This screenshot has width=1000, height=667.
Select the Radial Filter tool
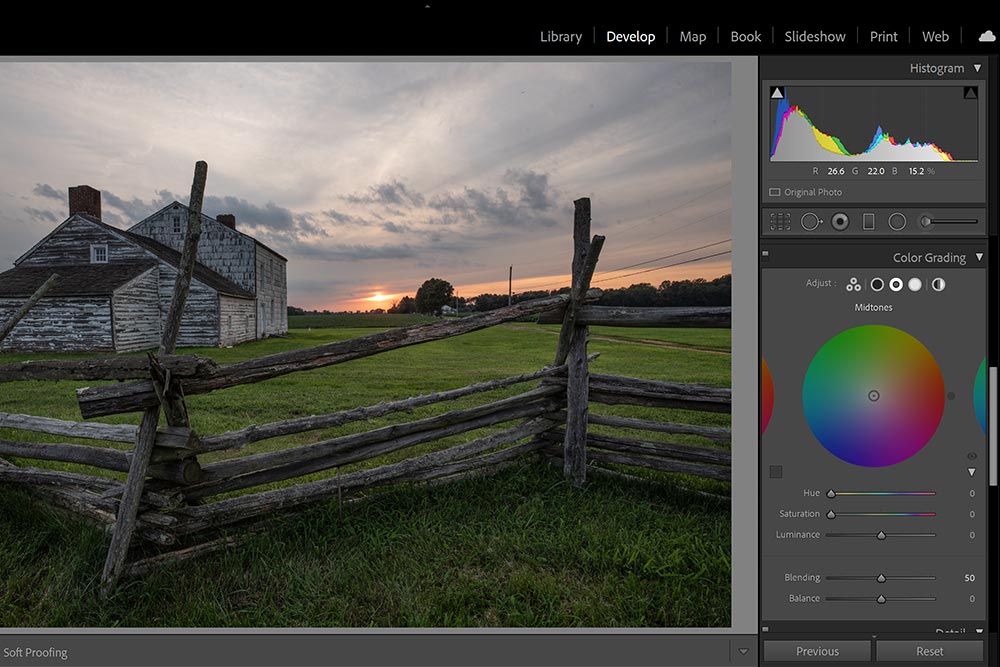pos(897,221)
